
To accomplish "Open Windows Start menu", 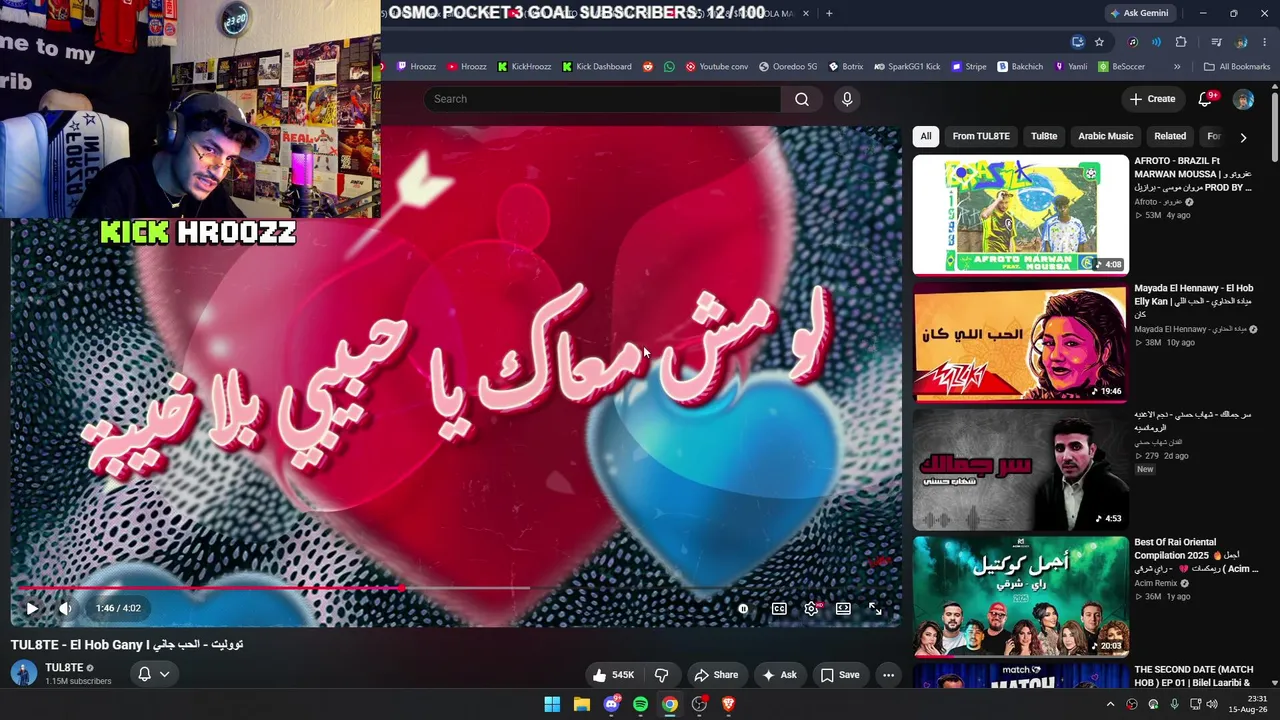I will click(x=552, y=704).
